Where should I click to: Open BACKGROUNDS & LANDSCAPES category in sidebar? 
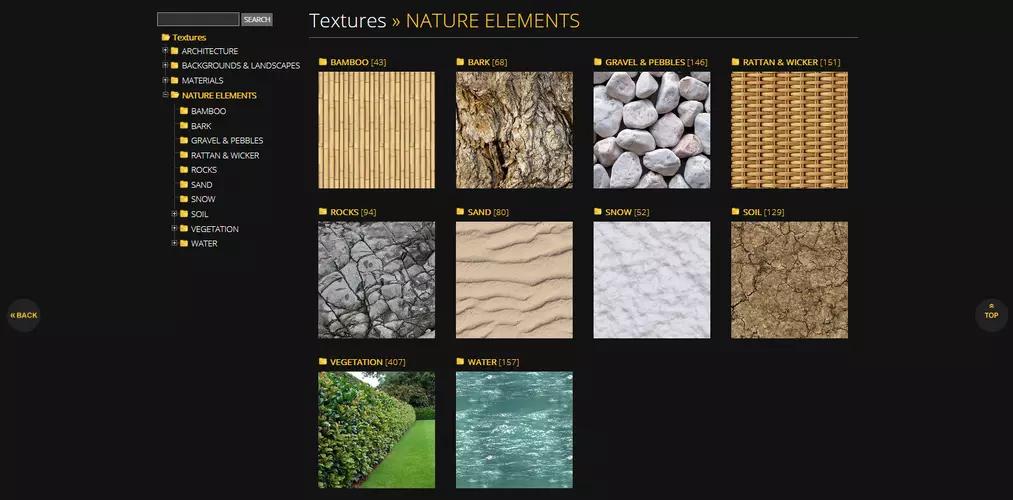(x=241, y=66)
